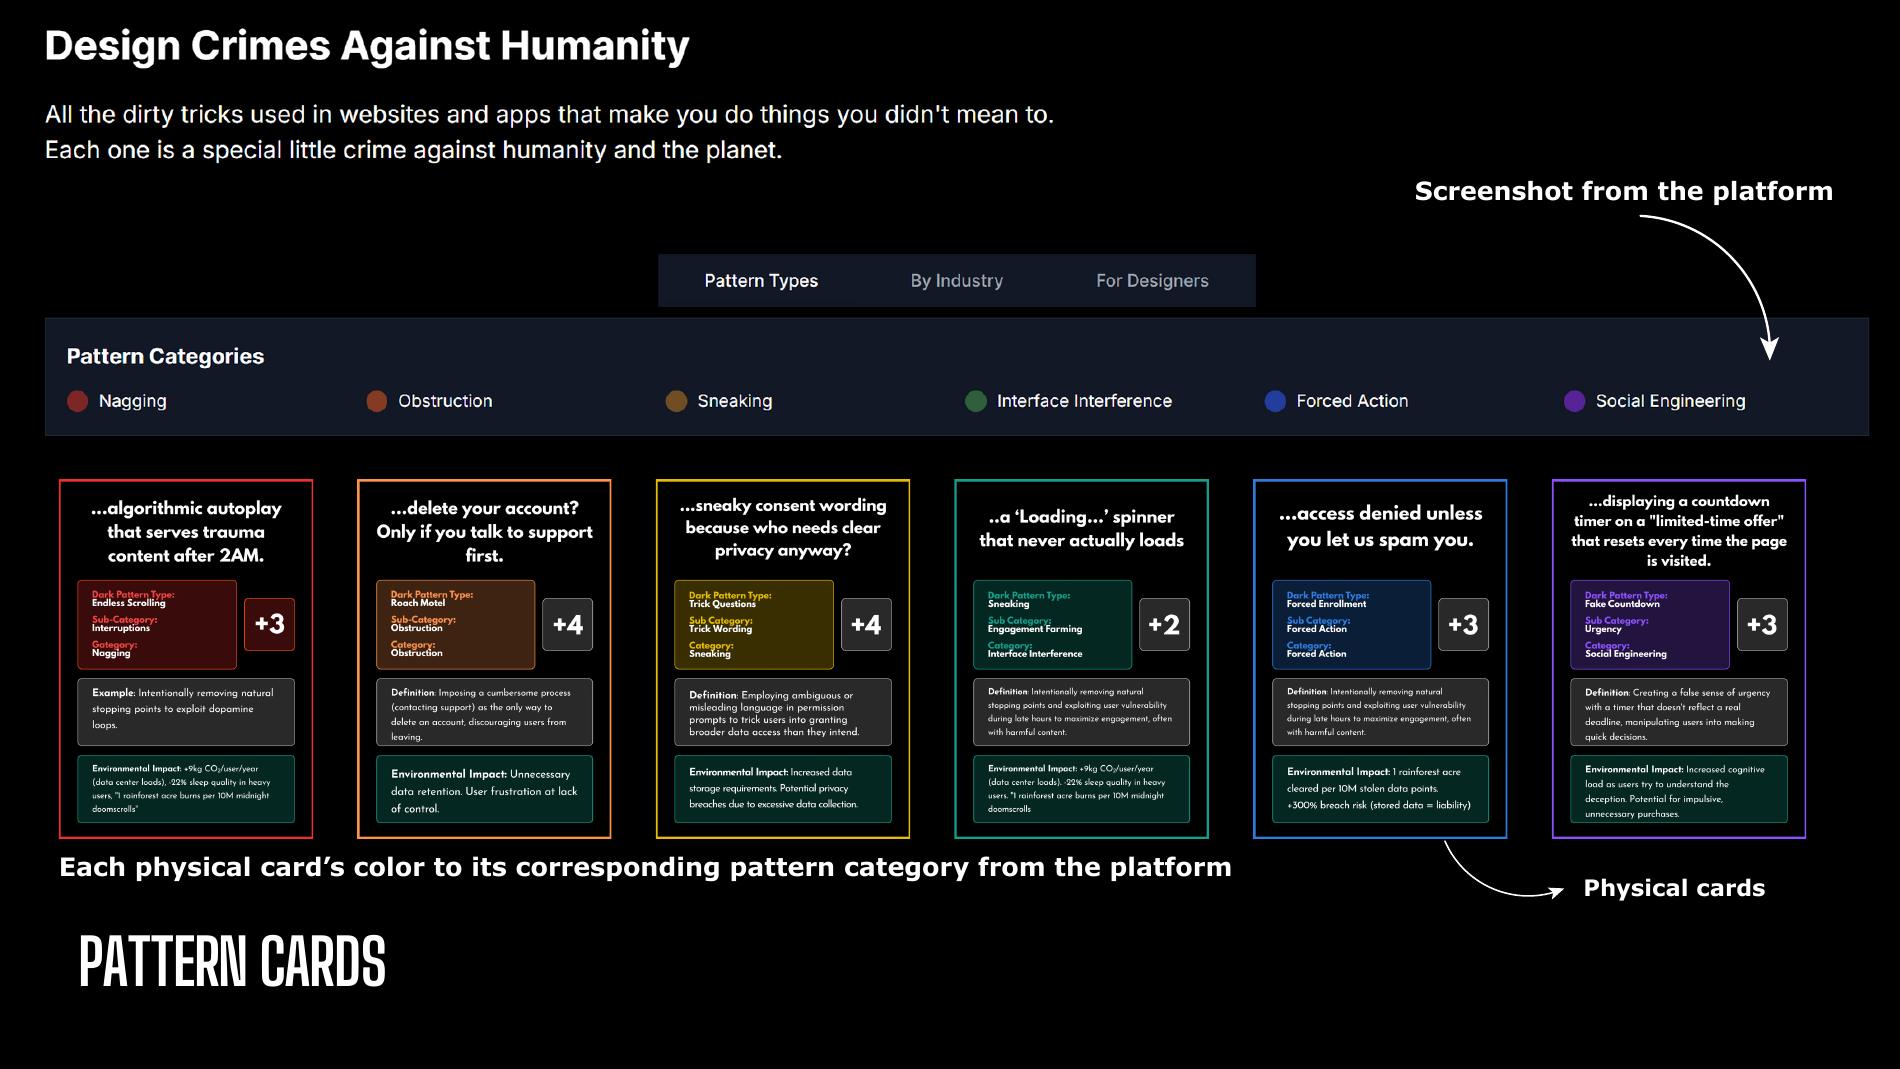Click the red Nagging category dot
The image size is (1900, 1069).
pos(77,401)
